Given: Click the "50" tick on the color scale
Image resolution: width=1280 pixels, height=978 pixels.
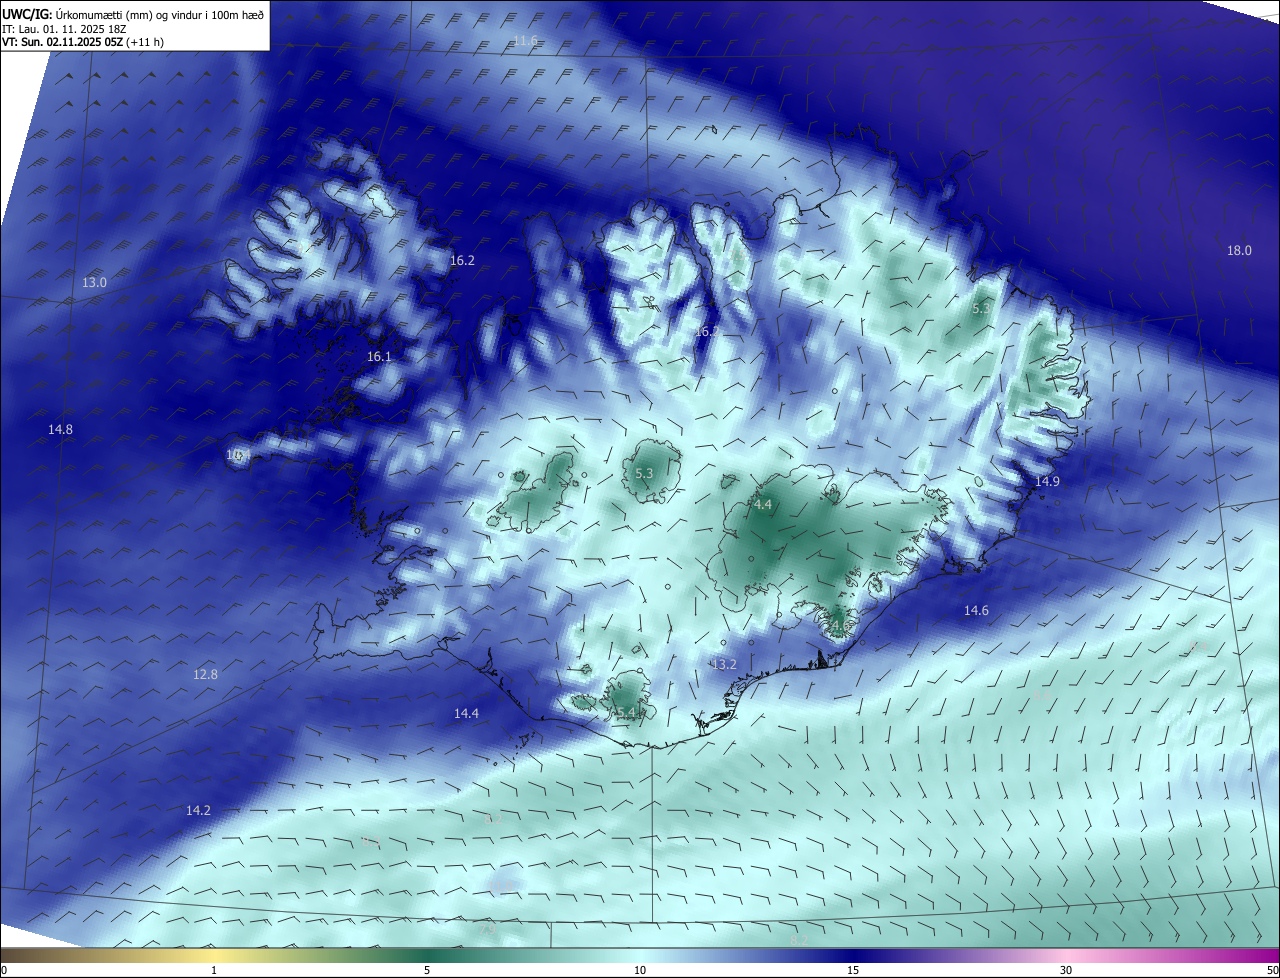Looking at the screenshot, I should (1271, 970).
